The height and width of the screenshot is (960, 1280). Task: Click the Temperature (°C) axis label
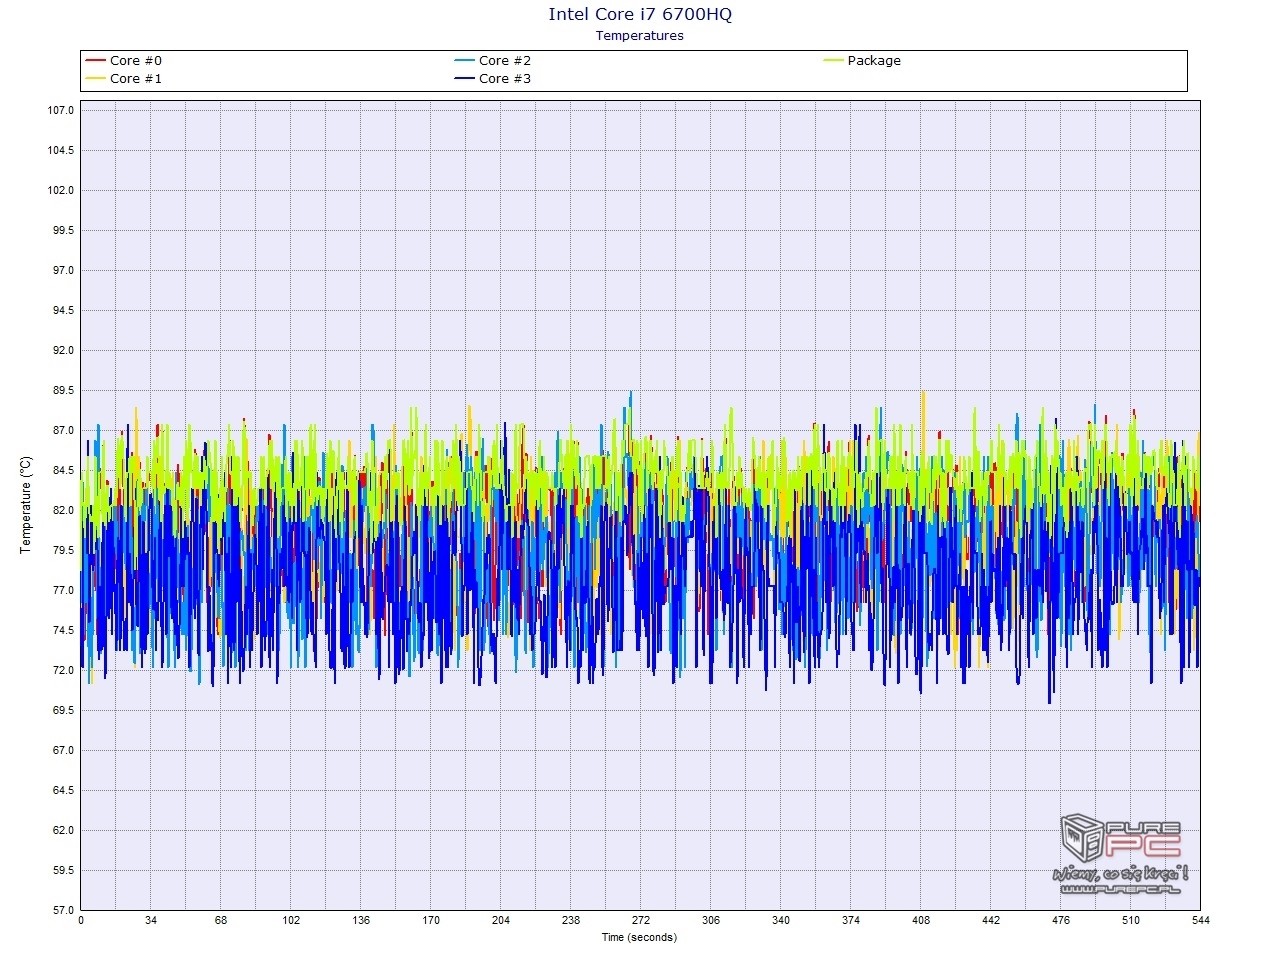point(27,505)
